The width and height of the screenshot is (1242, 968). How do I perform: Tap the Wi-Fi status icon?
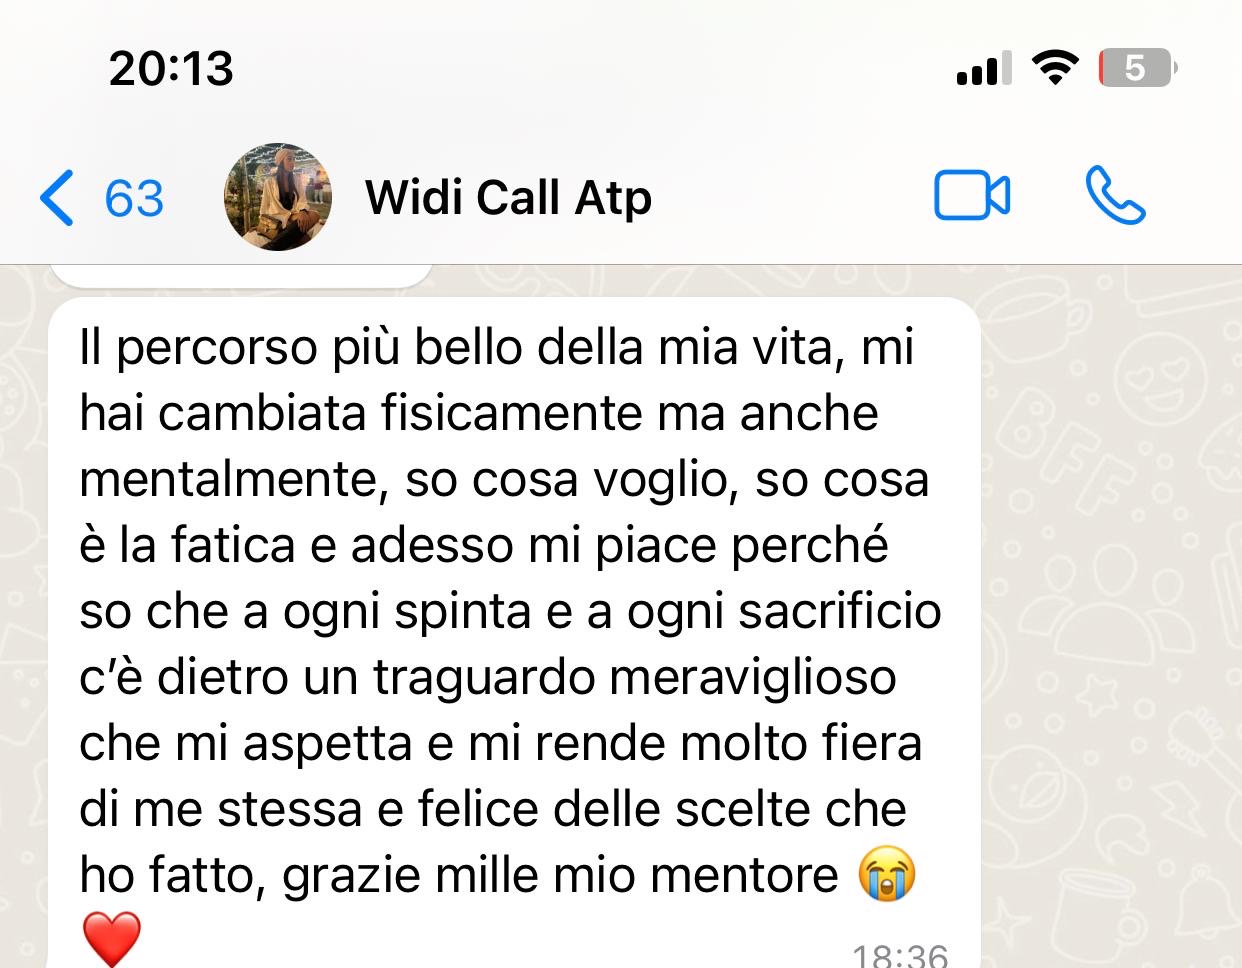click(1054, 68)
